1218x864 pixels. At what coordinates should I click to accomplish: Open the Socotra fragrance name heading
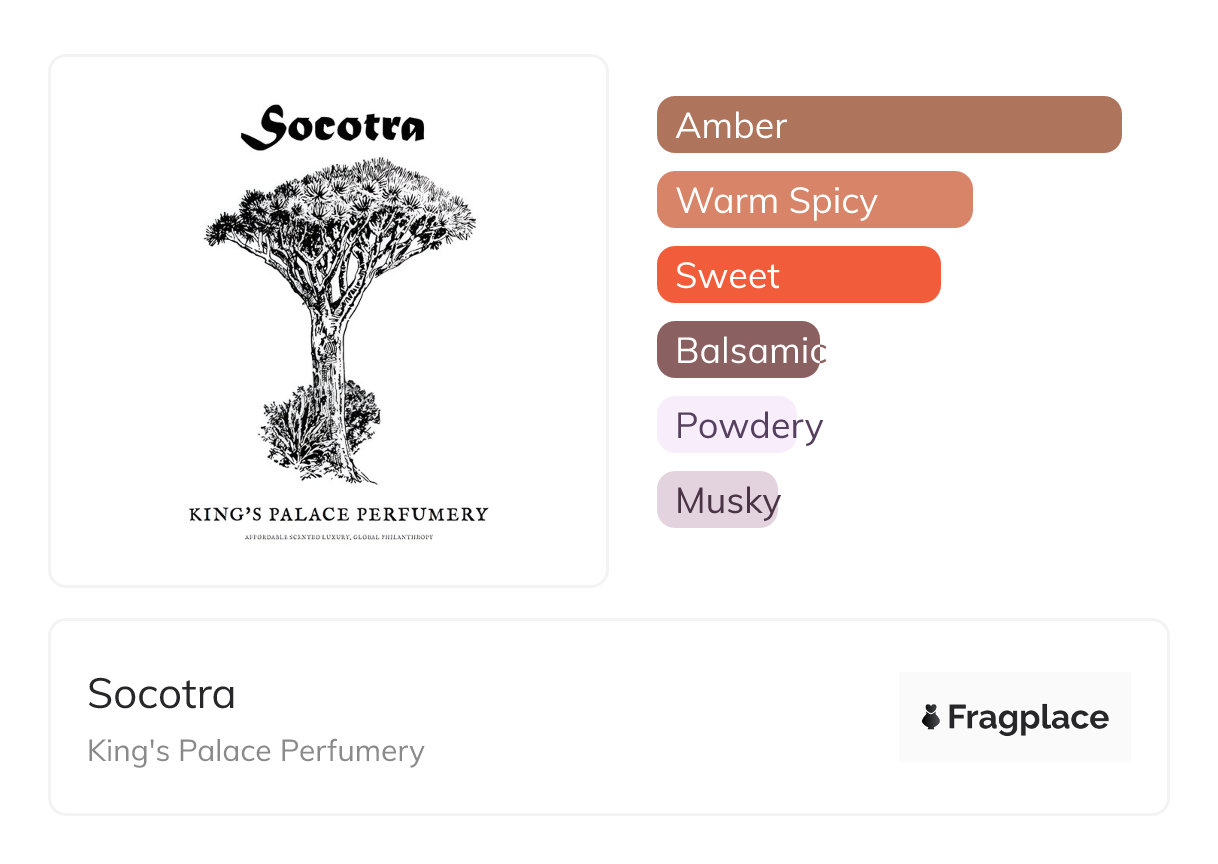tap(162, 694)
